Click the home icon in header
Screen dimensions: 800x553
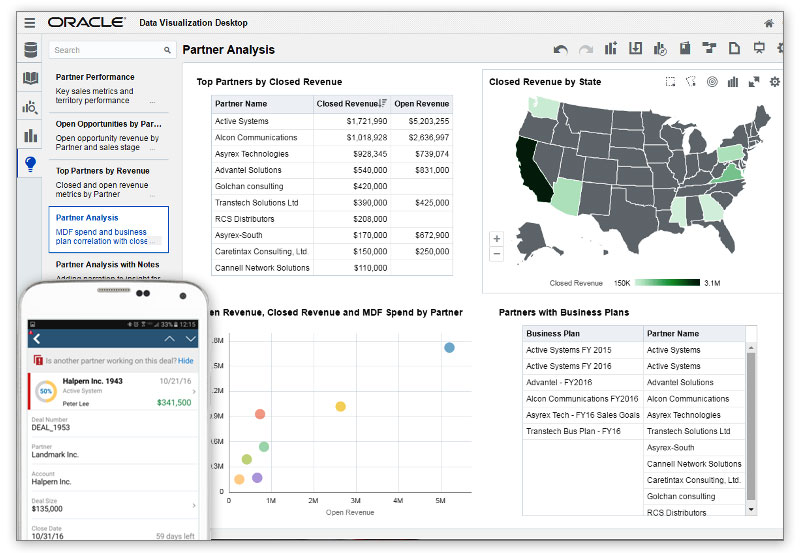click(x=769, y=23)
